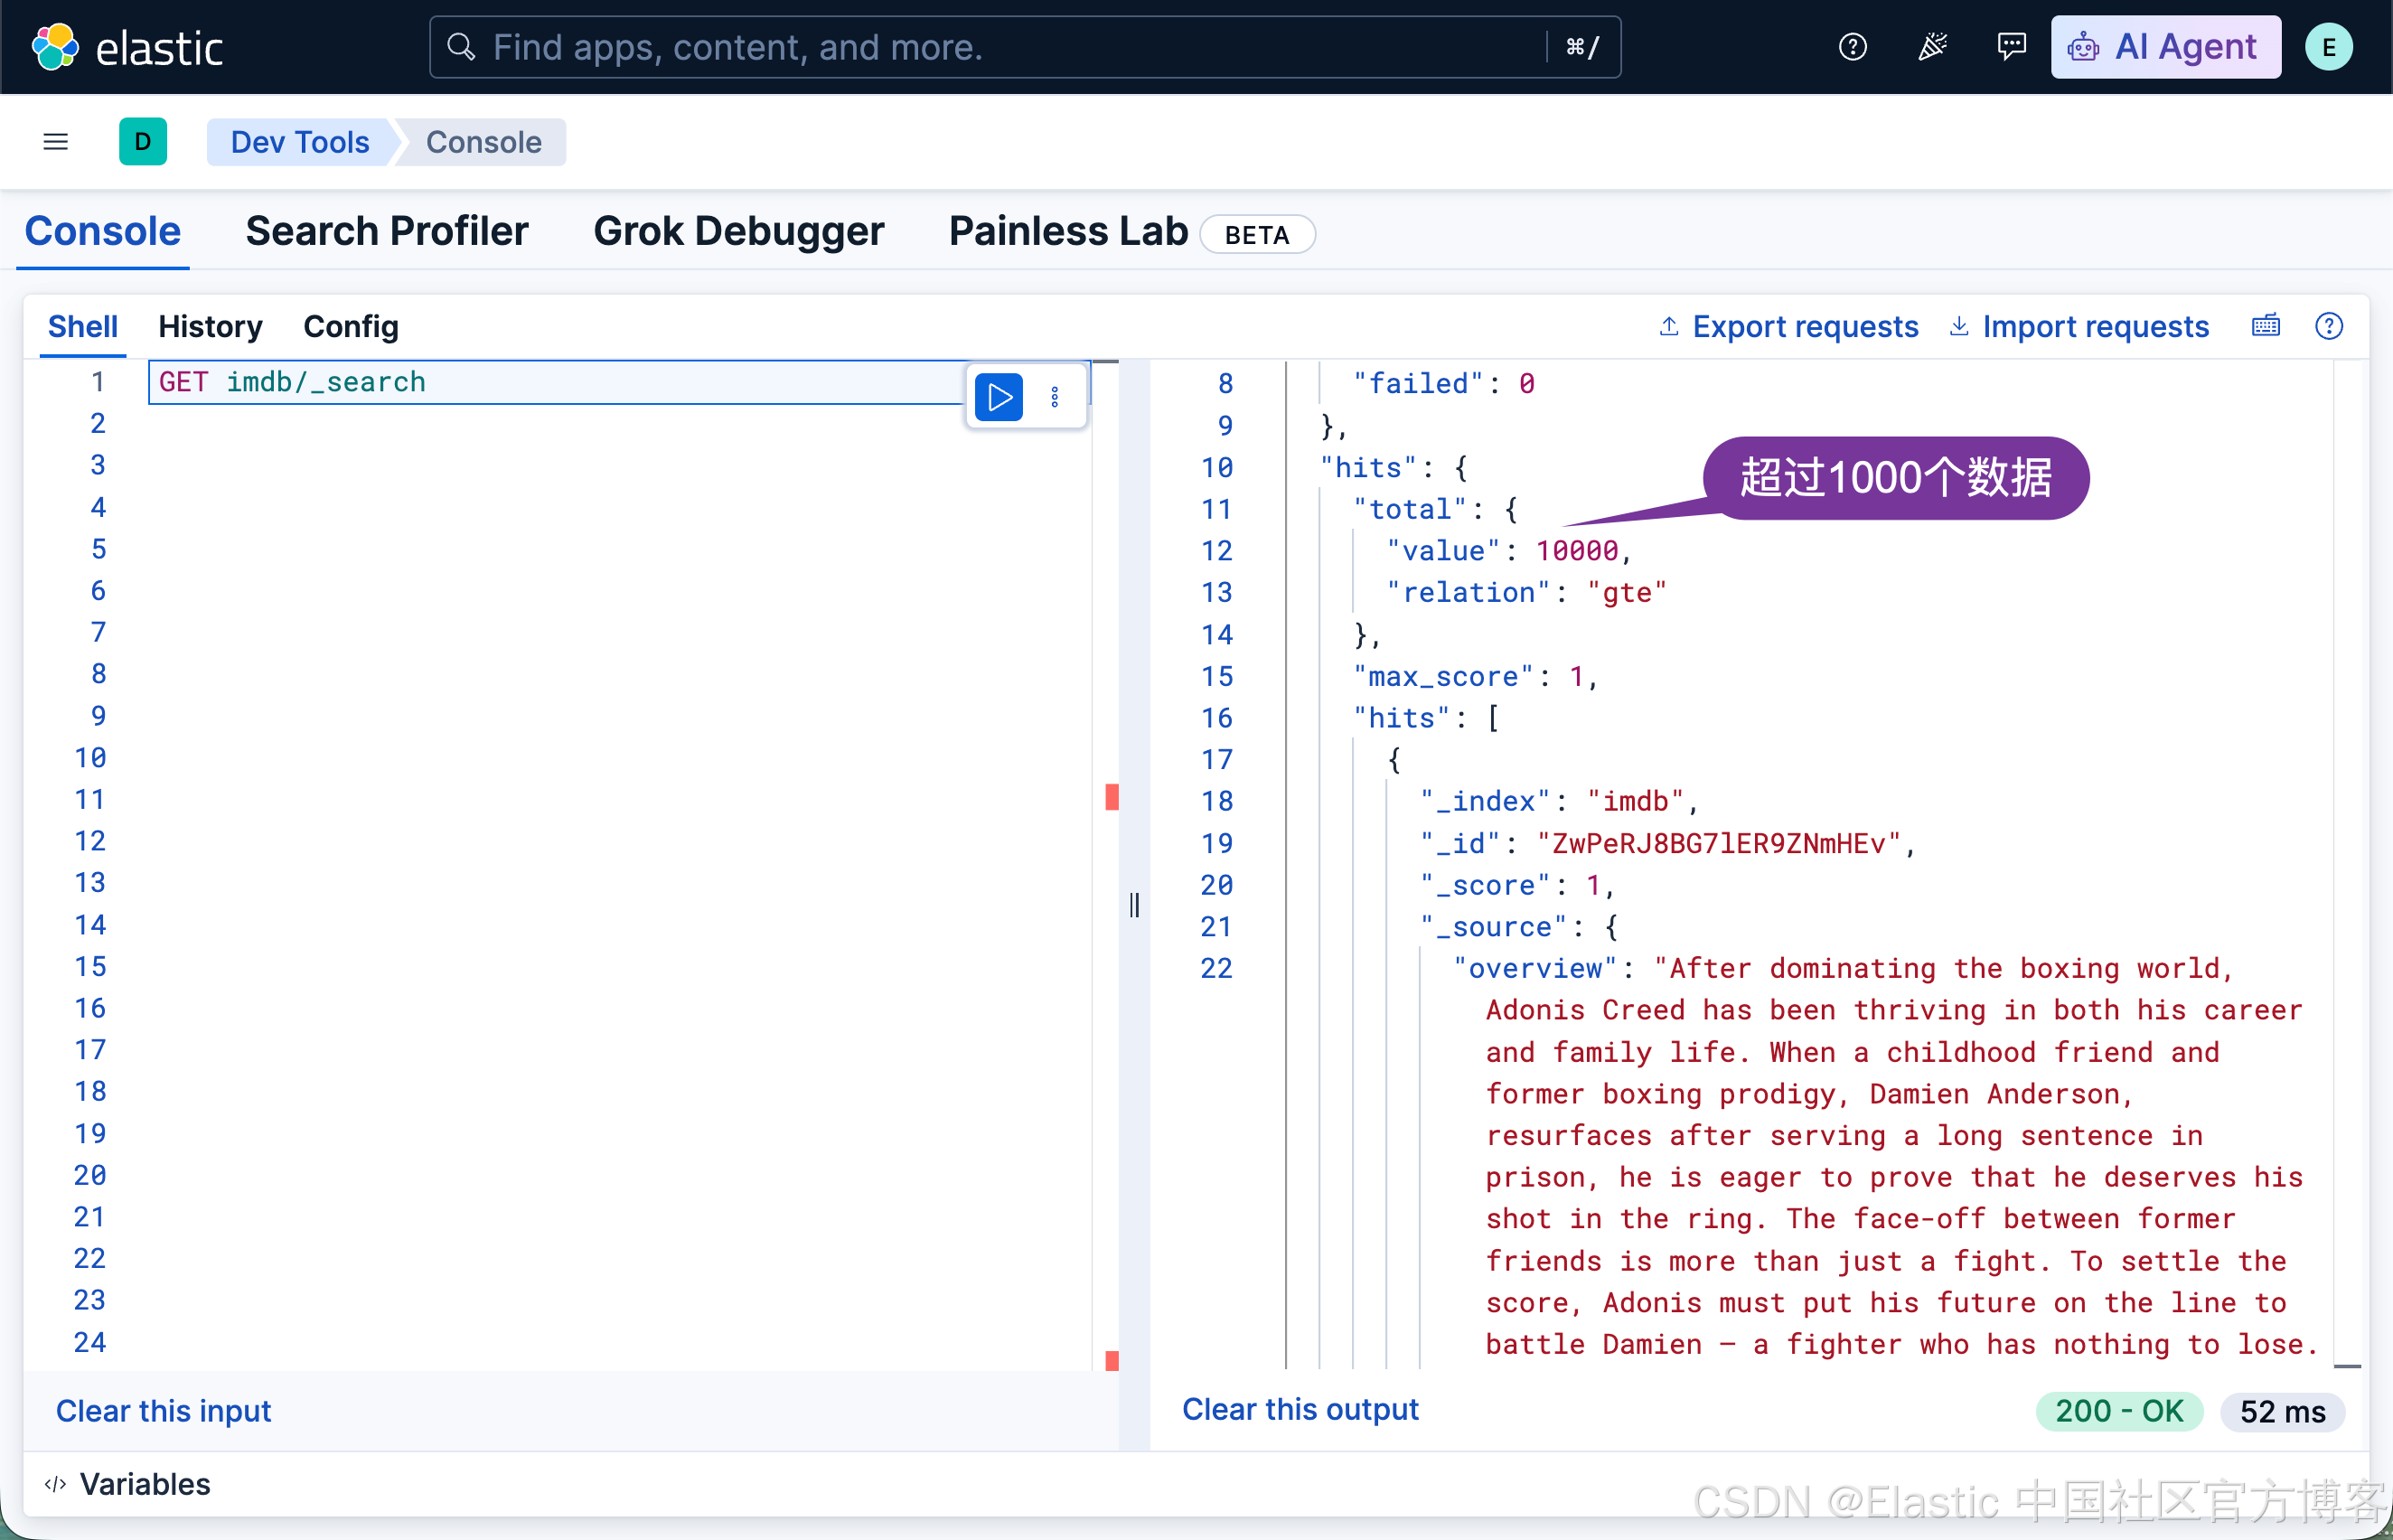
Task: Switch to the Search Profiler tab
Action: pyautogui.click(x=387, y=232)
